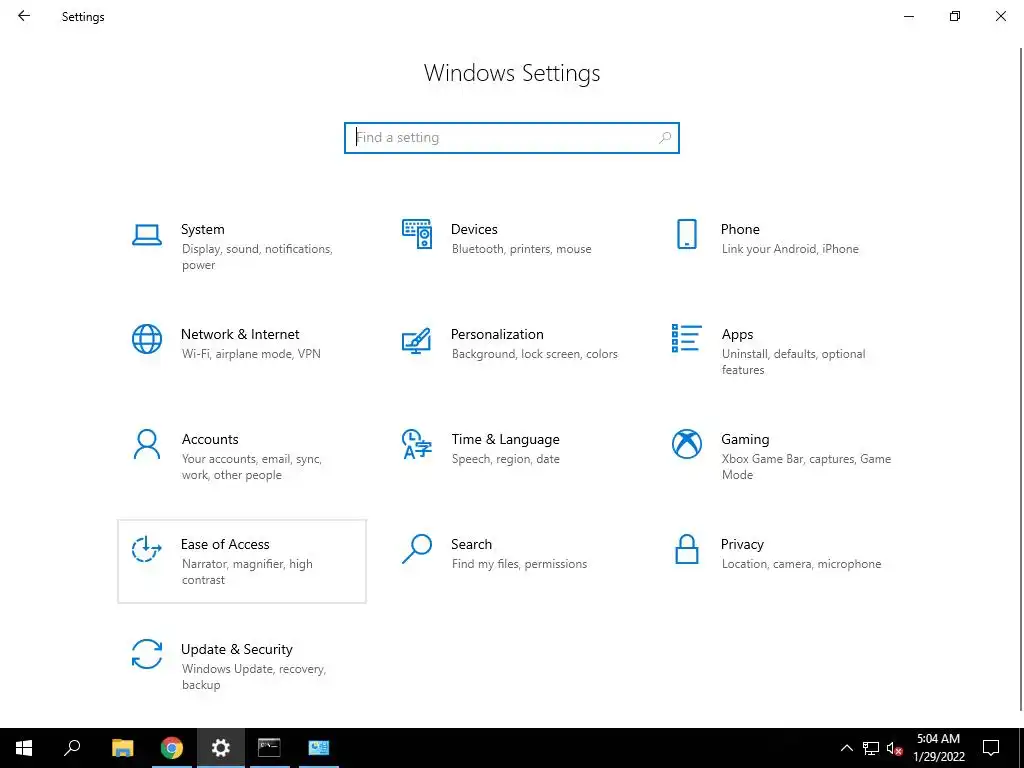This screenshot has width=1024, height=768.
Task: Click "Bluetooth, printers, mouse" description
Action: click(x=521, y=249)
